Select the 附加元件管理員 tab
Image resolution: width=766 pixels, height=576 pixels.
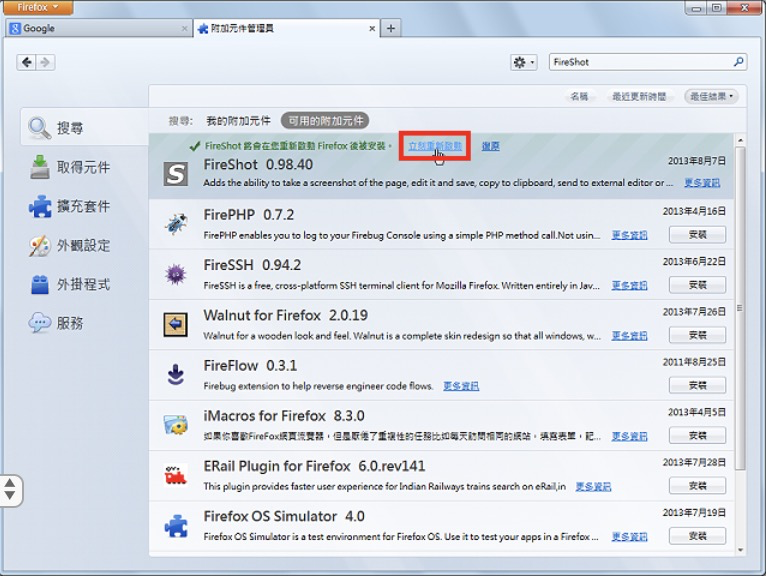pos(286,28)
